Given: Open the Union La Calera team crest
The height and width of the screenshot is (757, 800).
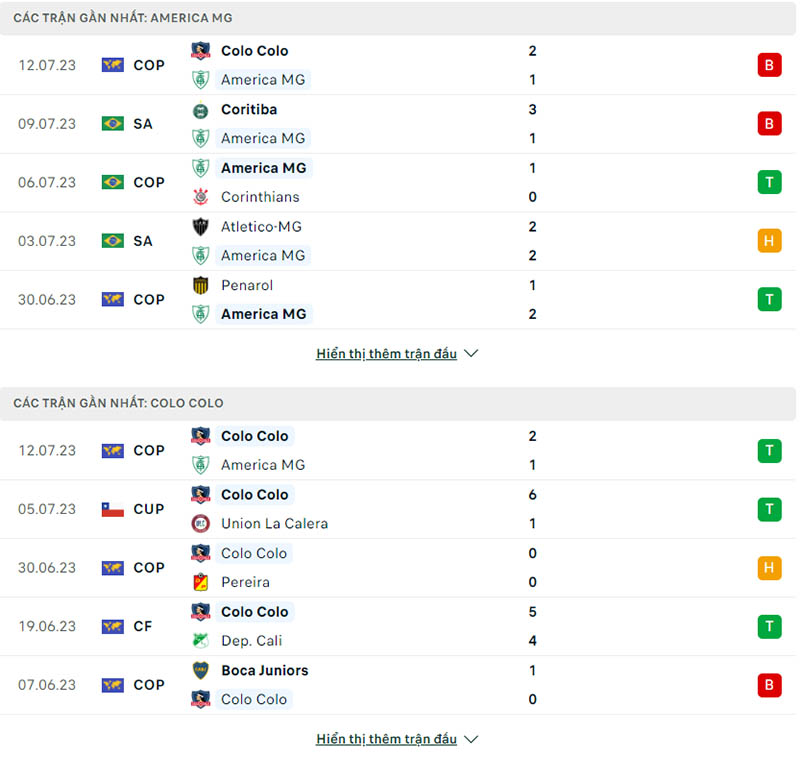Looking at the screenshot, I should pos(200,523).
